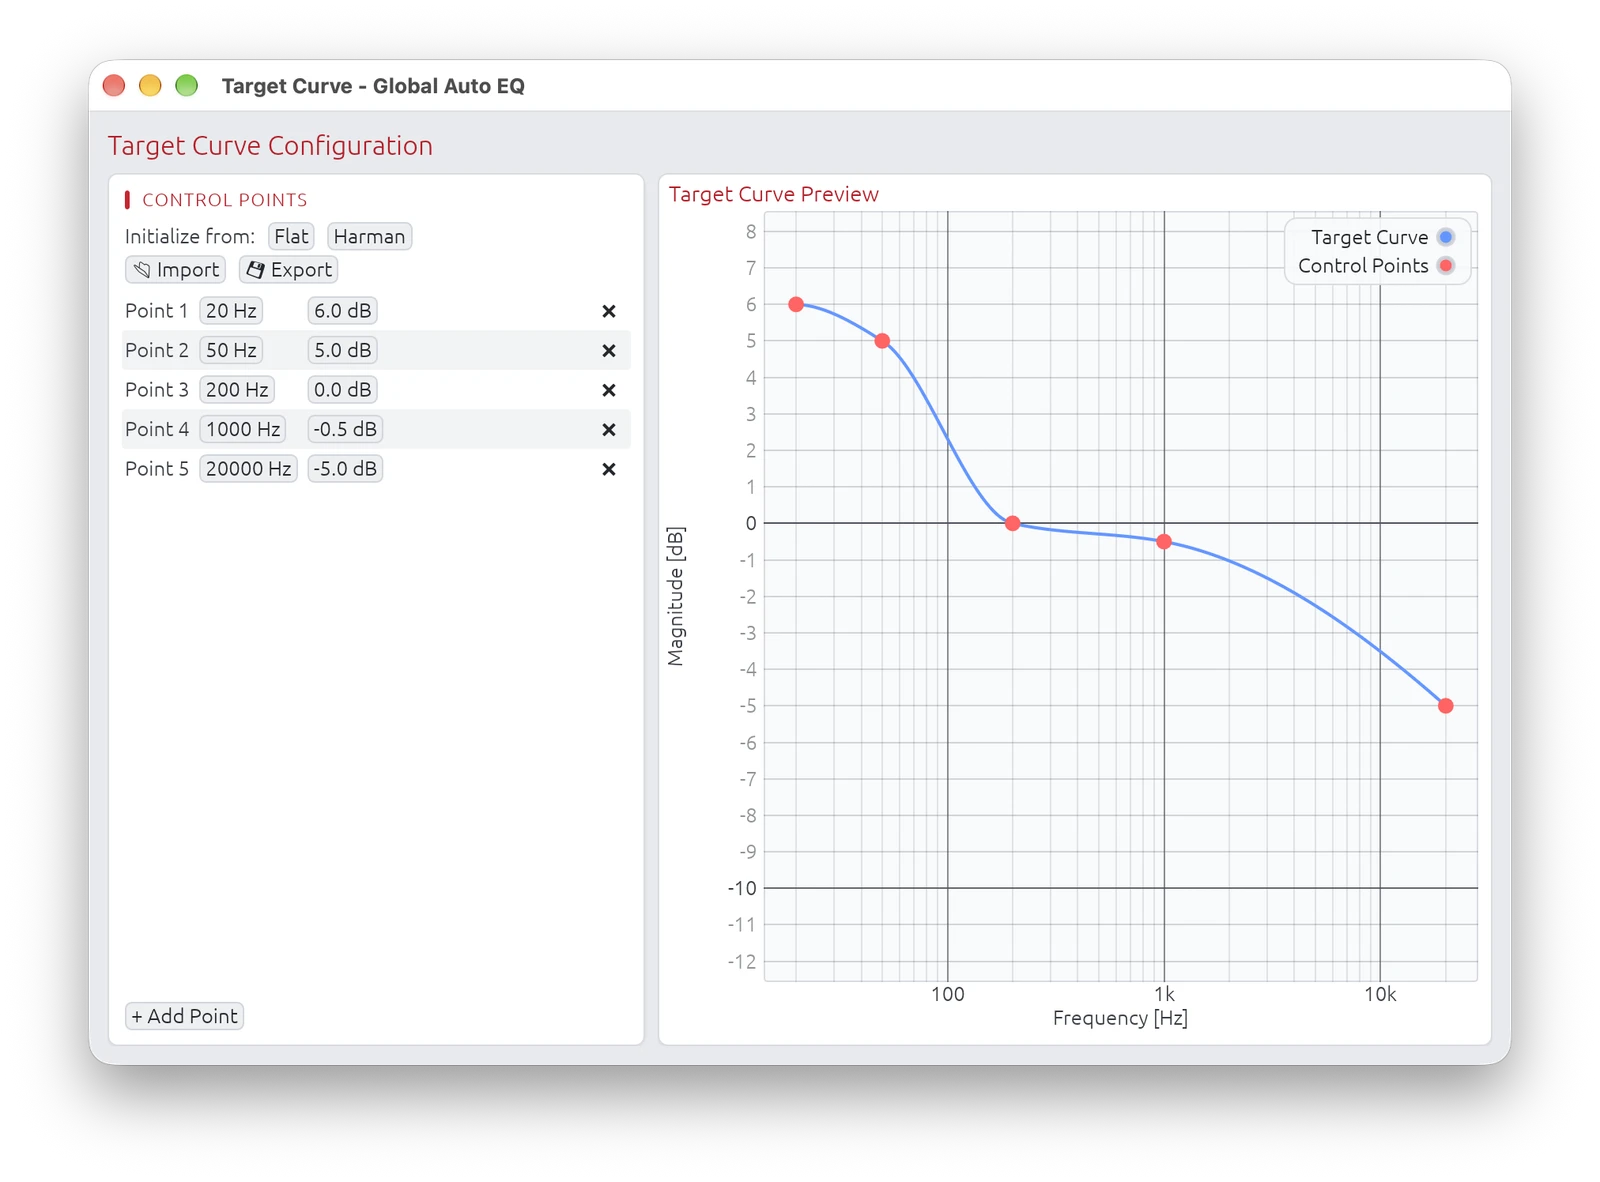Remove Point 5 using its X icon
This screenshot has height=1182, width=1600.
(608, 469)
